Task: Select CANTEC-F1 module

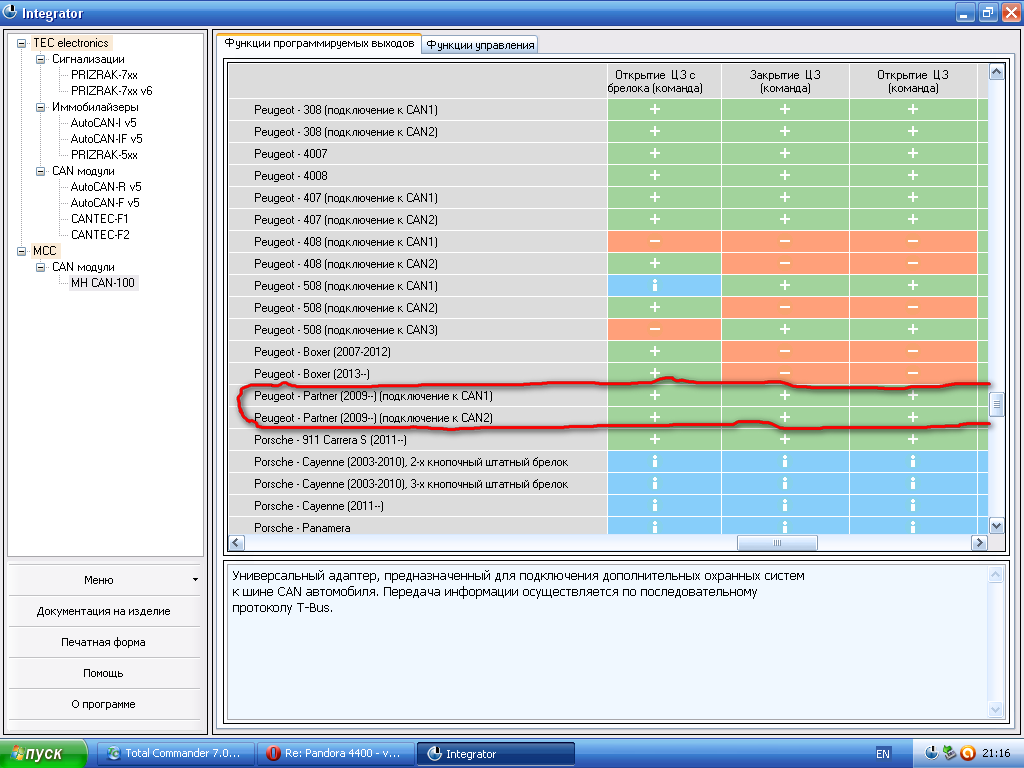Action: click(99, 219)
